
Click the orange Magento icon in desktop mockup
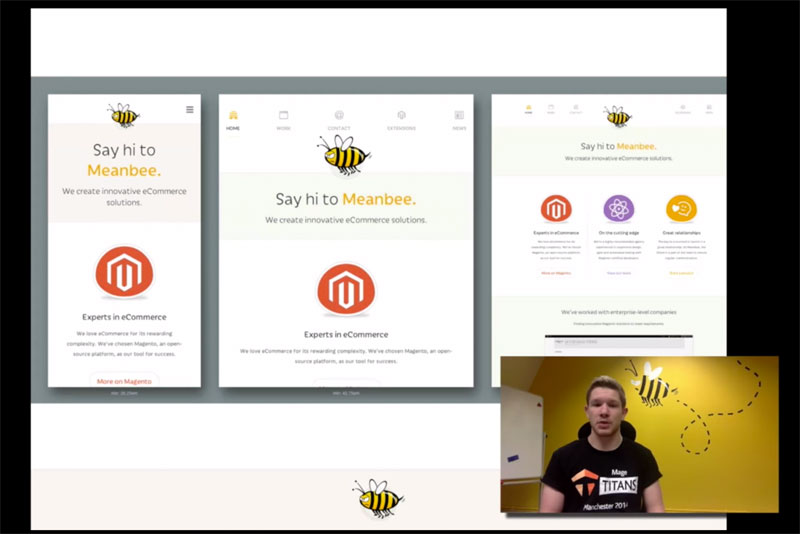point(556,209)
